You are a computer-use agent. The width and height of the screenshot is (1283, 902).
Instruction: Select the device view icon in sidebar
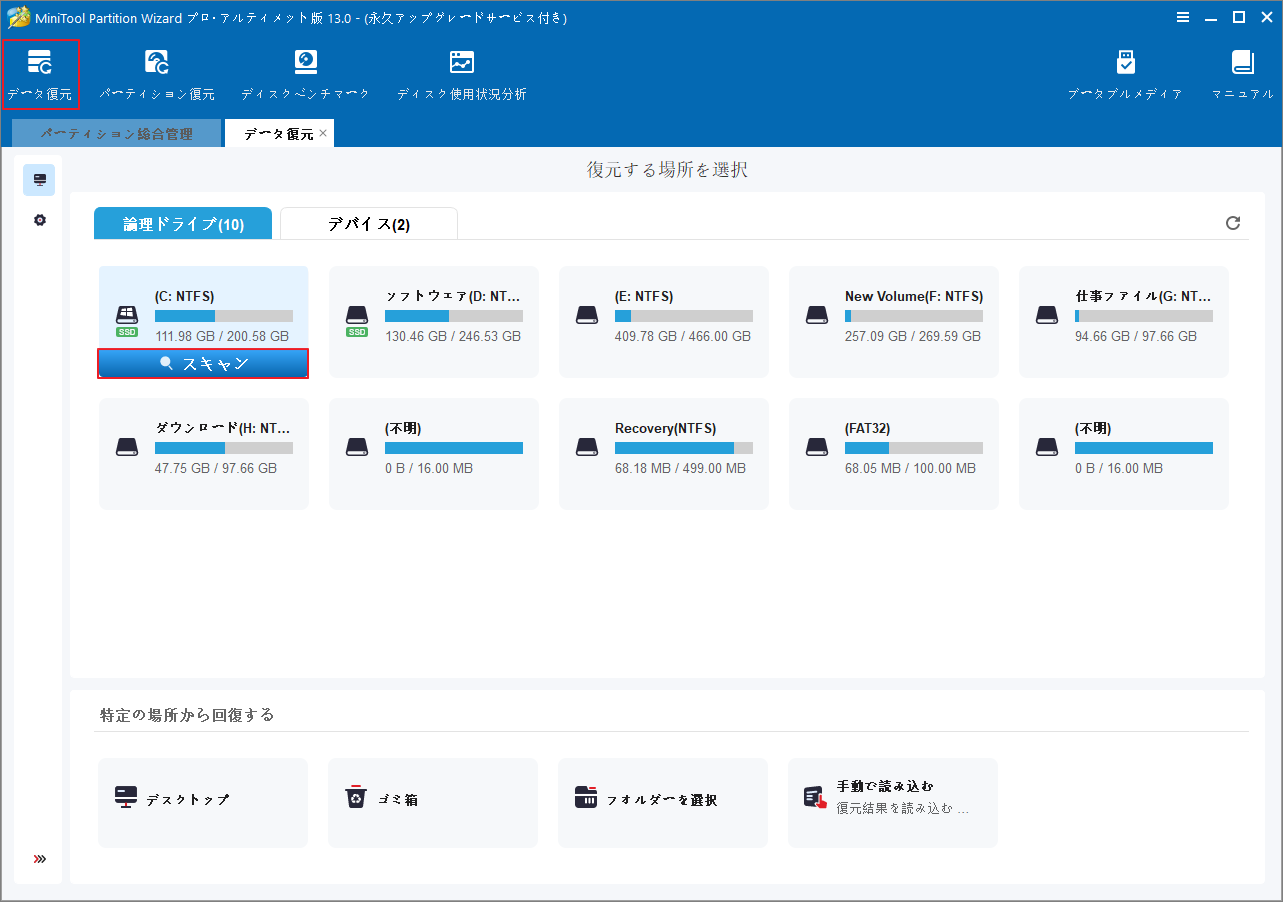[39, 180]
